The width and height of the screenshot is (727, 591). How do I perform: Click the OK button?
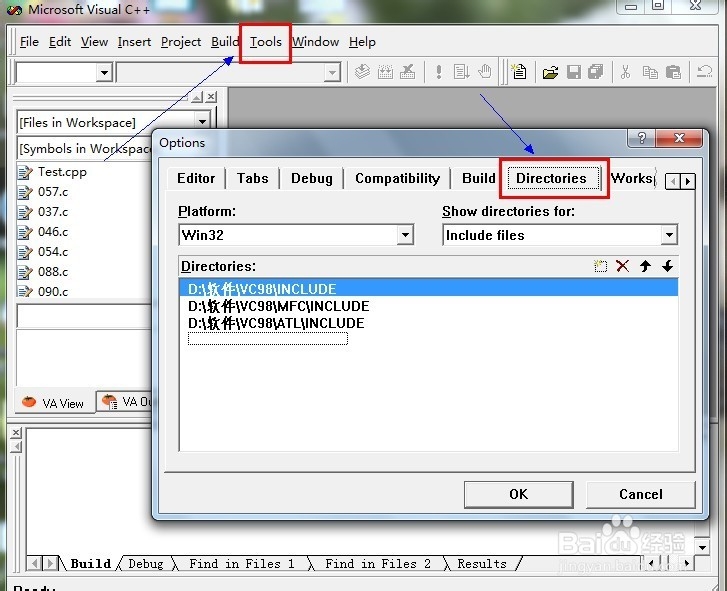pyautogui.click(x=518, y=494)
